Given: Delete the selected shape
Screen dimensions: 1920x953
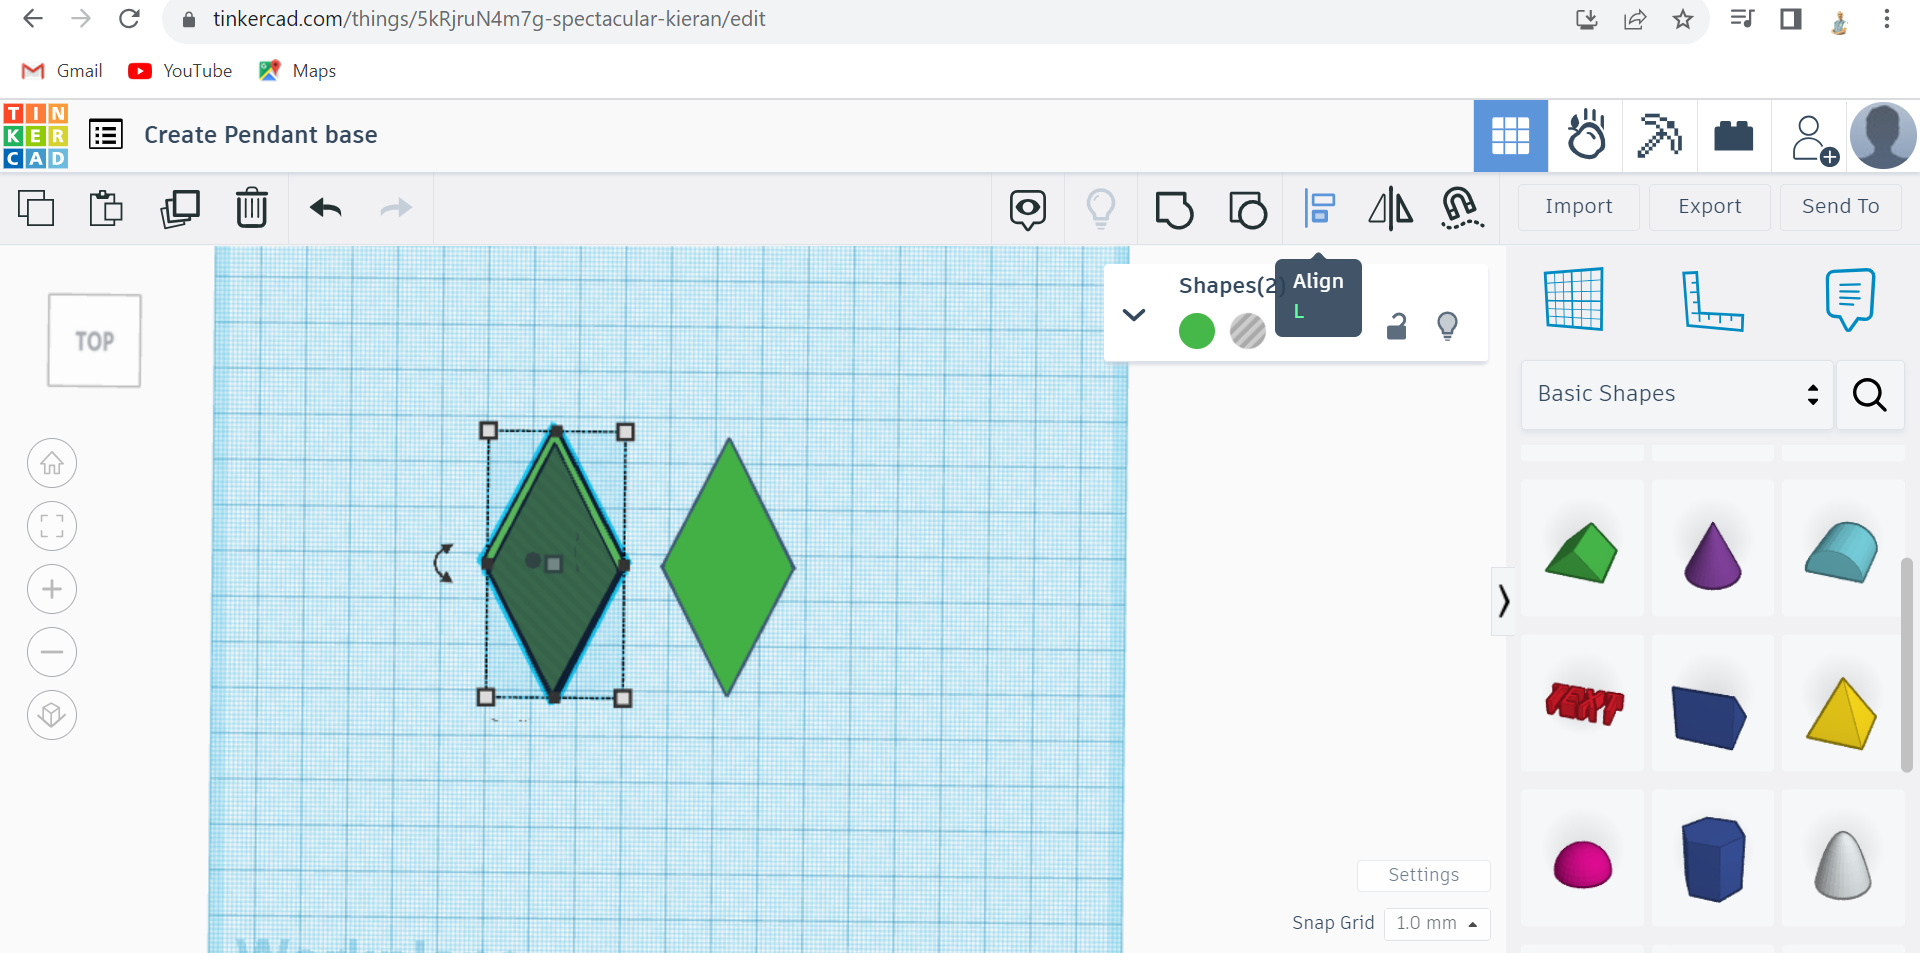Looking at the screenshot, I should click(x=252, y=208).
